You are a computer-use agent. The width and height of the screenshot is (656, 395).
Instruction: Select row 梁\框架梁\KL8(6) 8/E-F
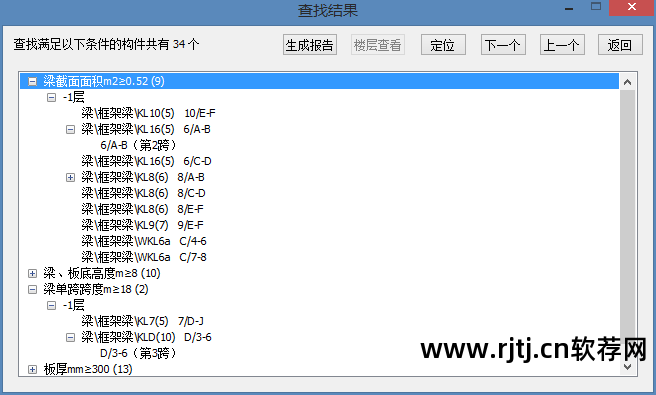click(142, 209)
